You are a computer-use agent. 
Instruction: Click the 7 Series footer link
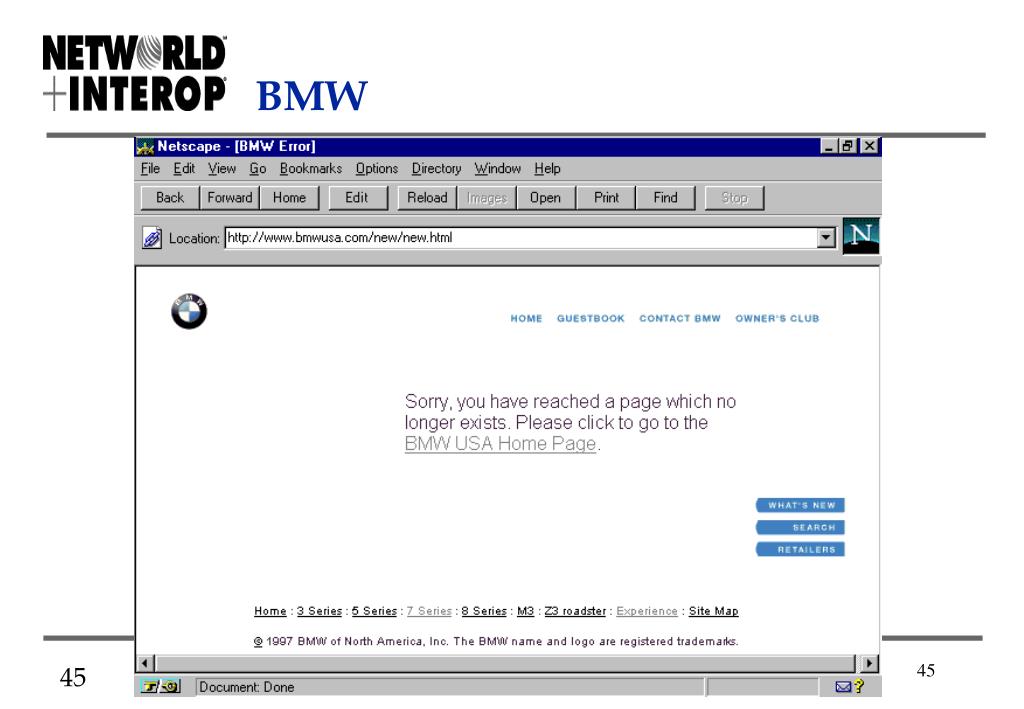coord(429,611)
